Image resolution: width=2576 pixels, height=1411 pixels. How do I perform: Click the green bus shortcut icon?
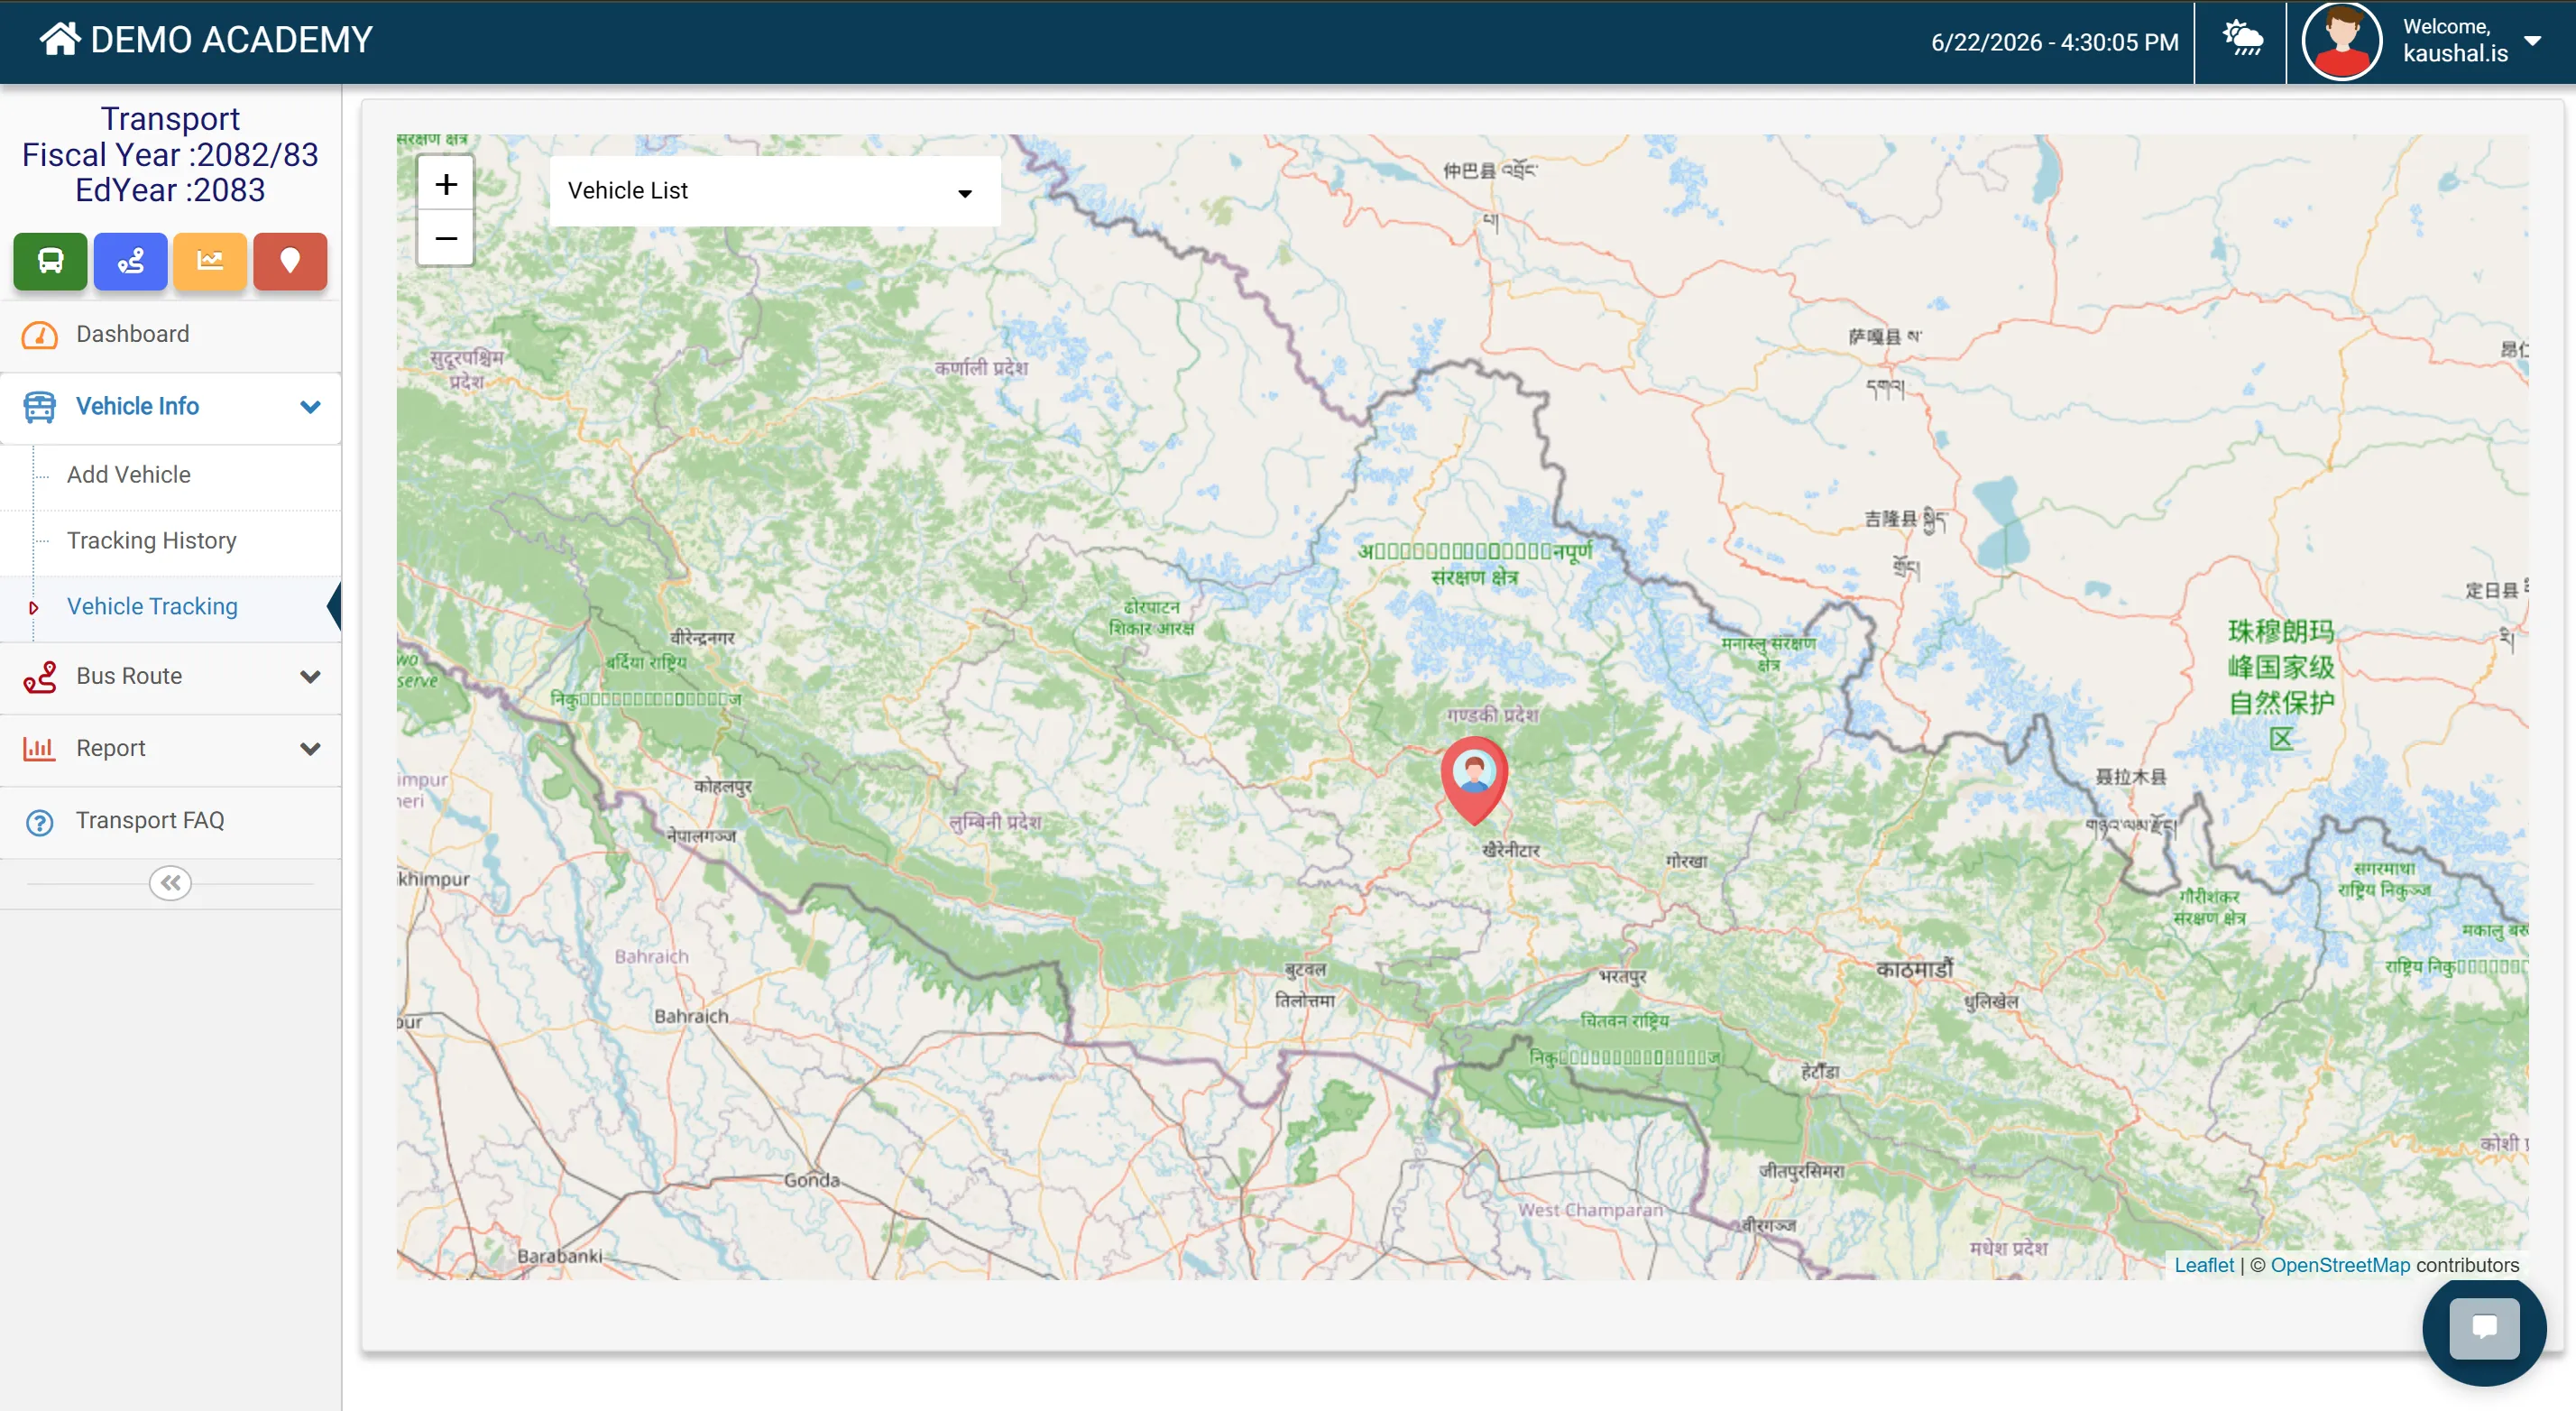pos(50,261)
